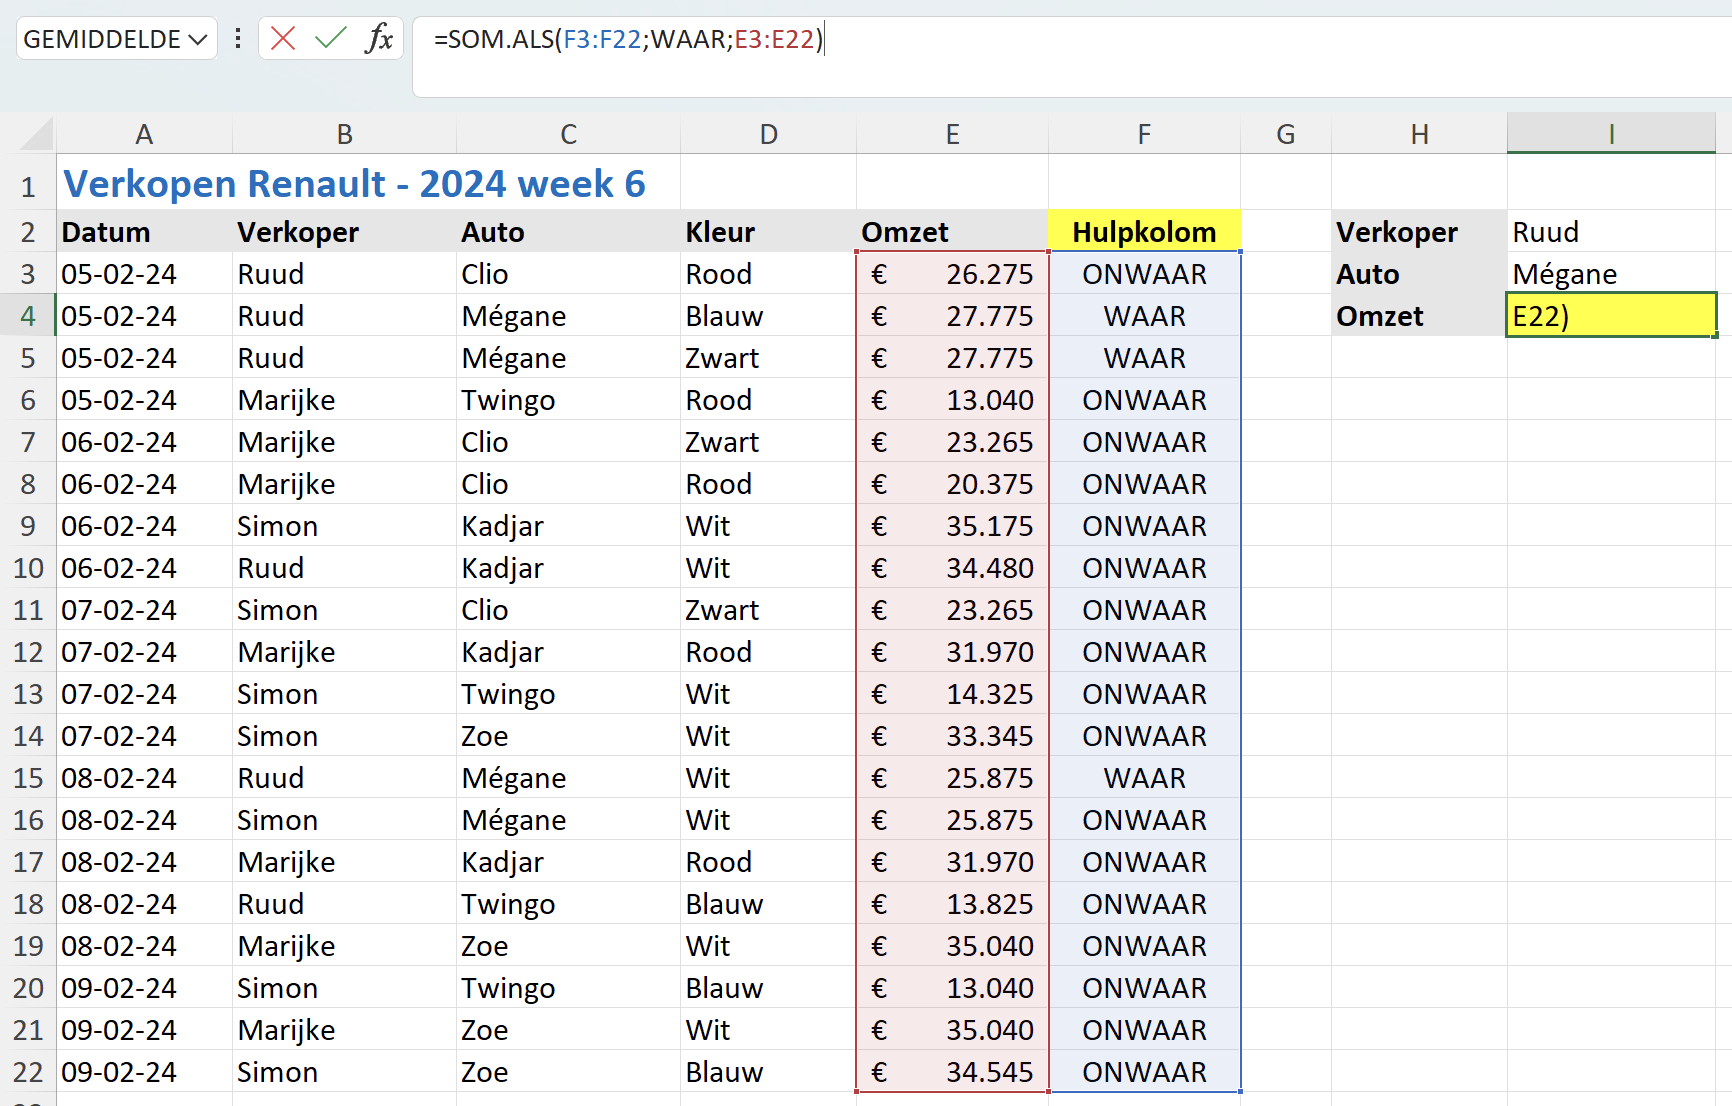
Task: Click 'WAAR' in Hulpkolom row 4
Action: (x=1144, y=316)
